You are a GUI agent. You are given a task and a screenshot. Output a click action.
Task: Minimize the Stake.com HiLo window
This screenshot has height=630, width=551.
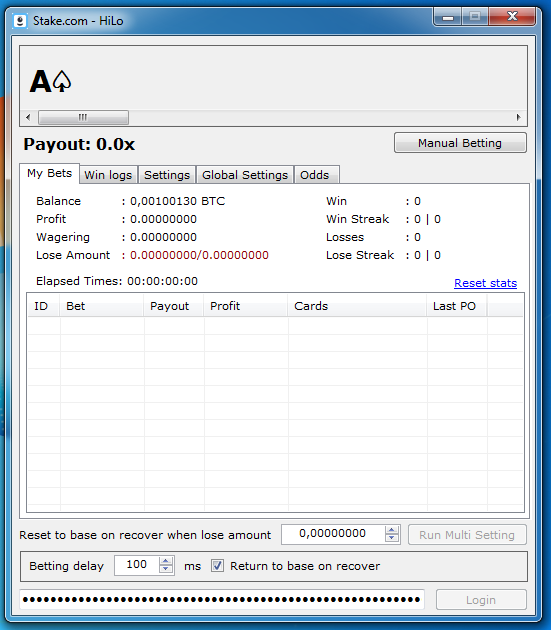448,17
